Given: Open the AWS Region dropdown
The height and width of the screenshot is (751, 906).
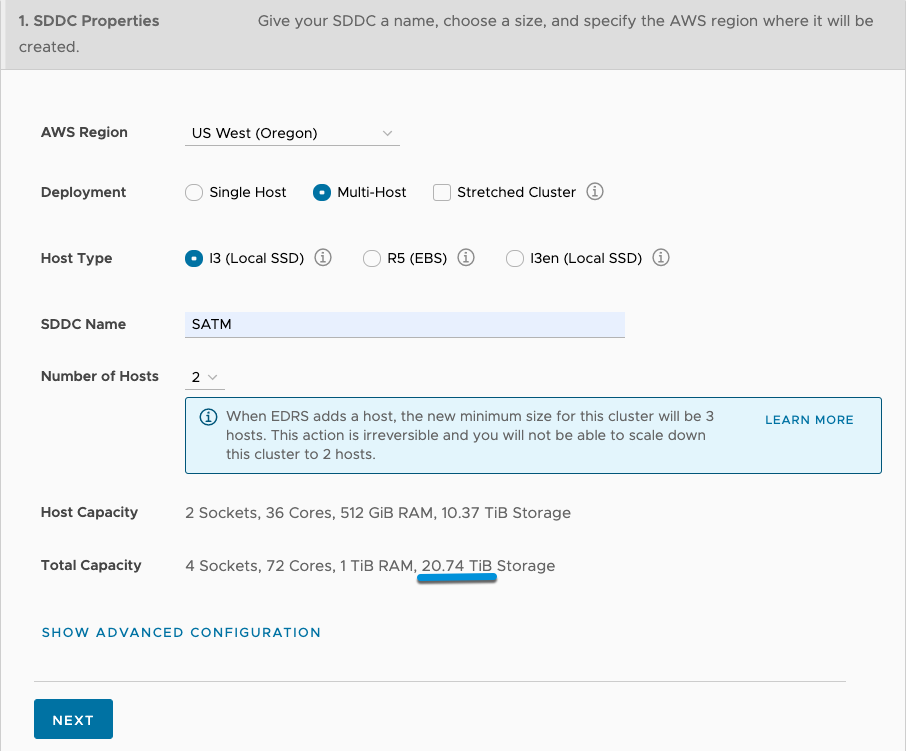Looking at the screenshot, I should [x=292, y=133].
